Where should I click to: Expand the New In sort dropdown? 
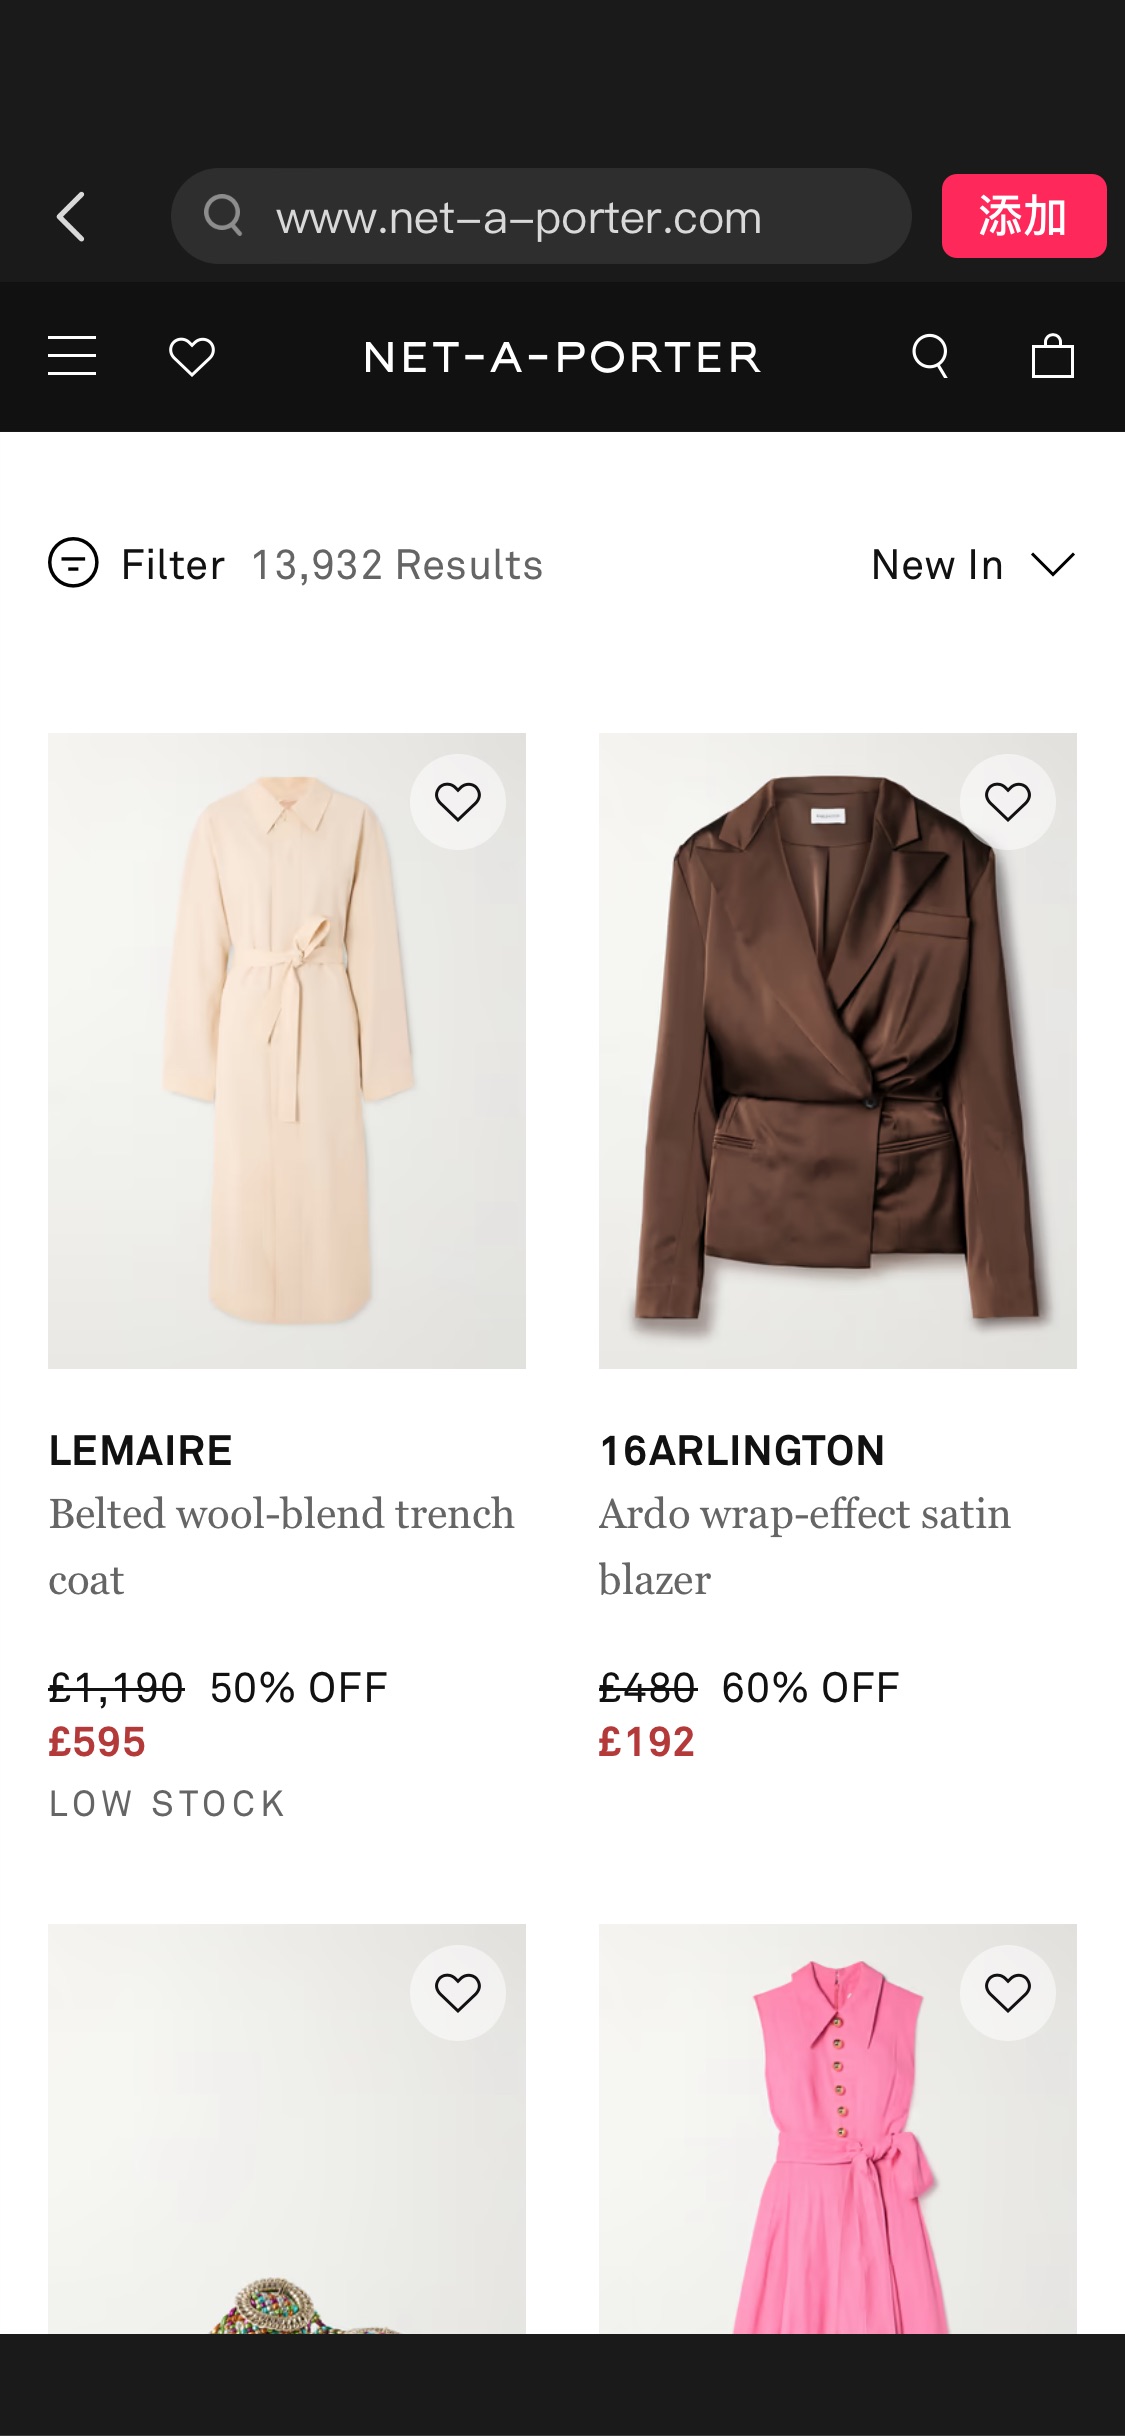(972, 565)
